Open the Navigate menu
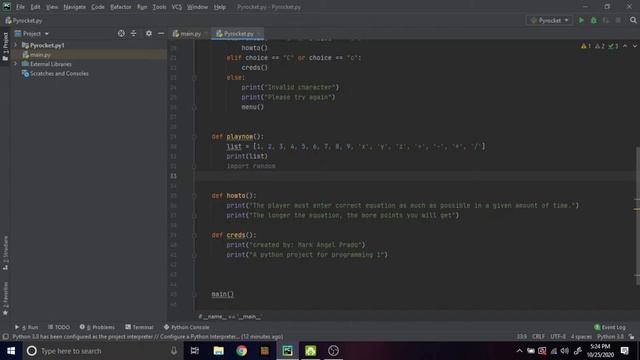The image size is (640, 360). (x=75, y=7)
